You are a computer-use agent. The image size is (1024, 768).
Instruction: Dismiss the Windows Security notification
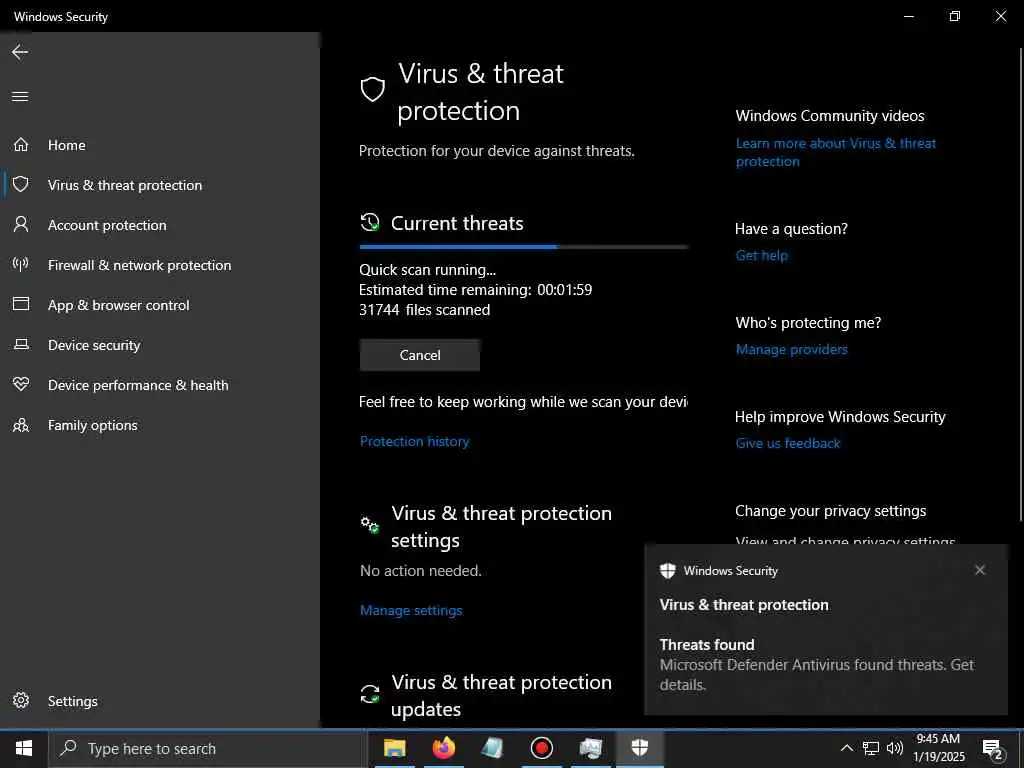[x=980, y=570]
